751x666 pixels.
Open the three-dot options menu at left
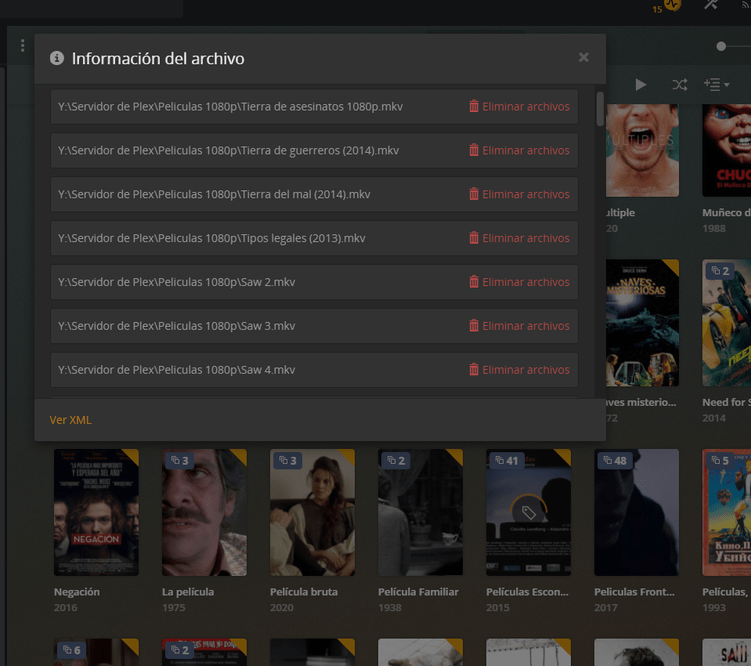[23, 45]
